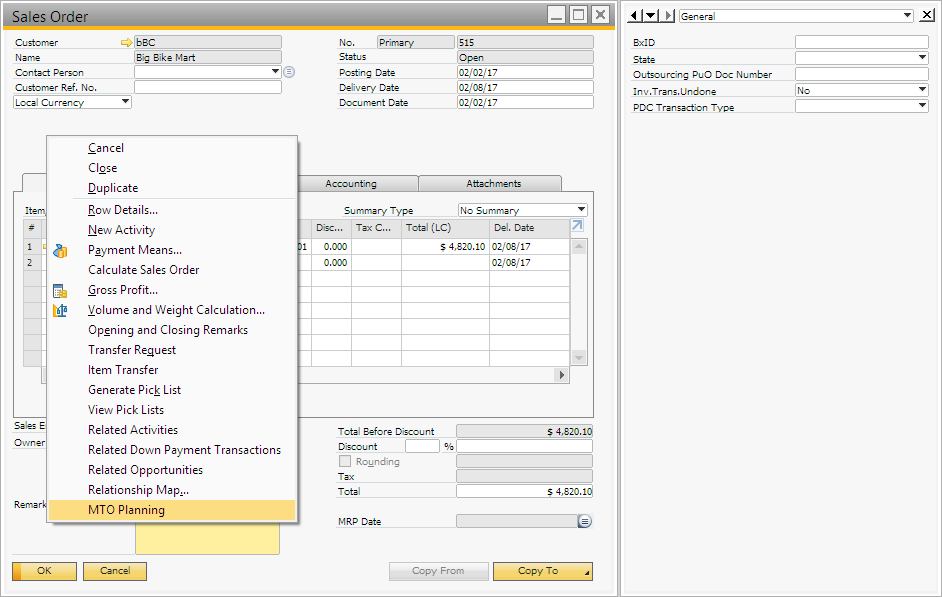942x597 pixels.
Task: Go to previous user-defined field category
Action: click(x=634, y=16)
